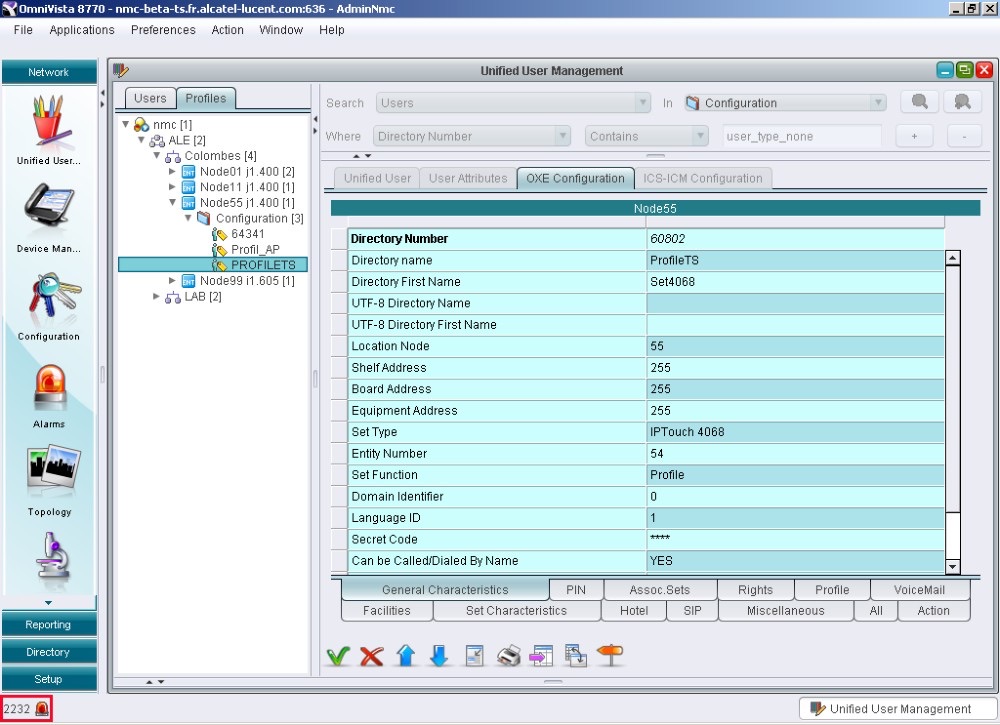The image size is (1000, 725).
Task: Switch to ICS-ICM Configuration tab
Action: coord(703,179)
